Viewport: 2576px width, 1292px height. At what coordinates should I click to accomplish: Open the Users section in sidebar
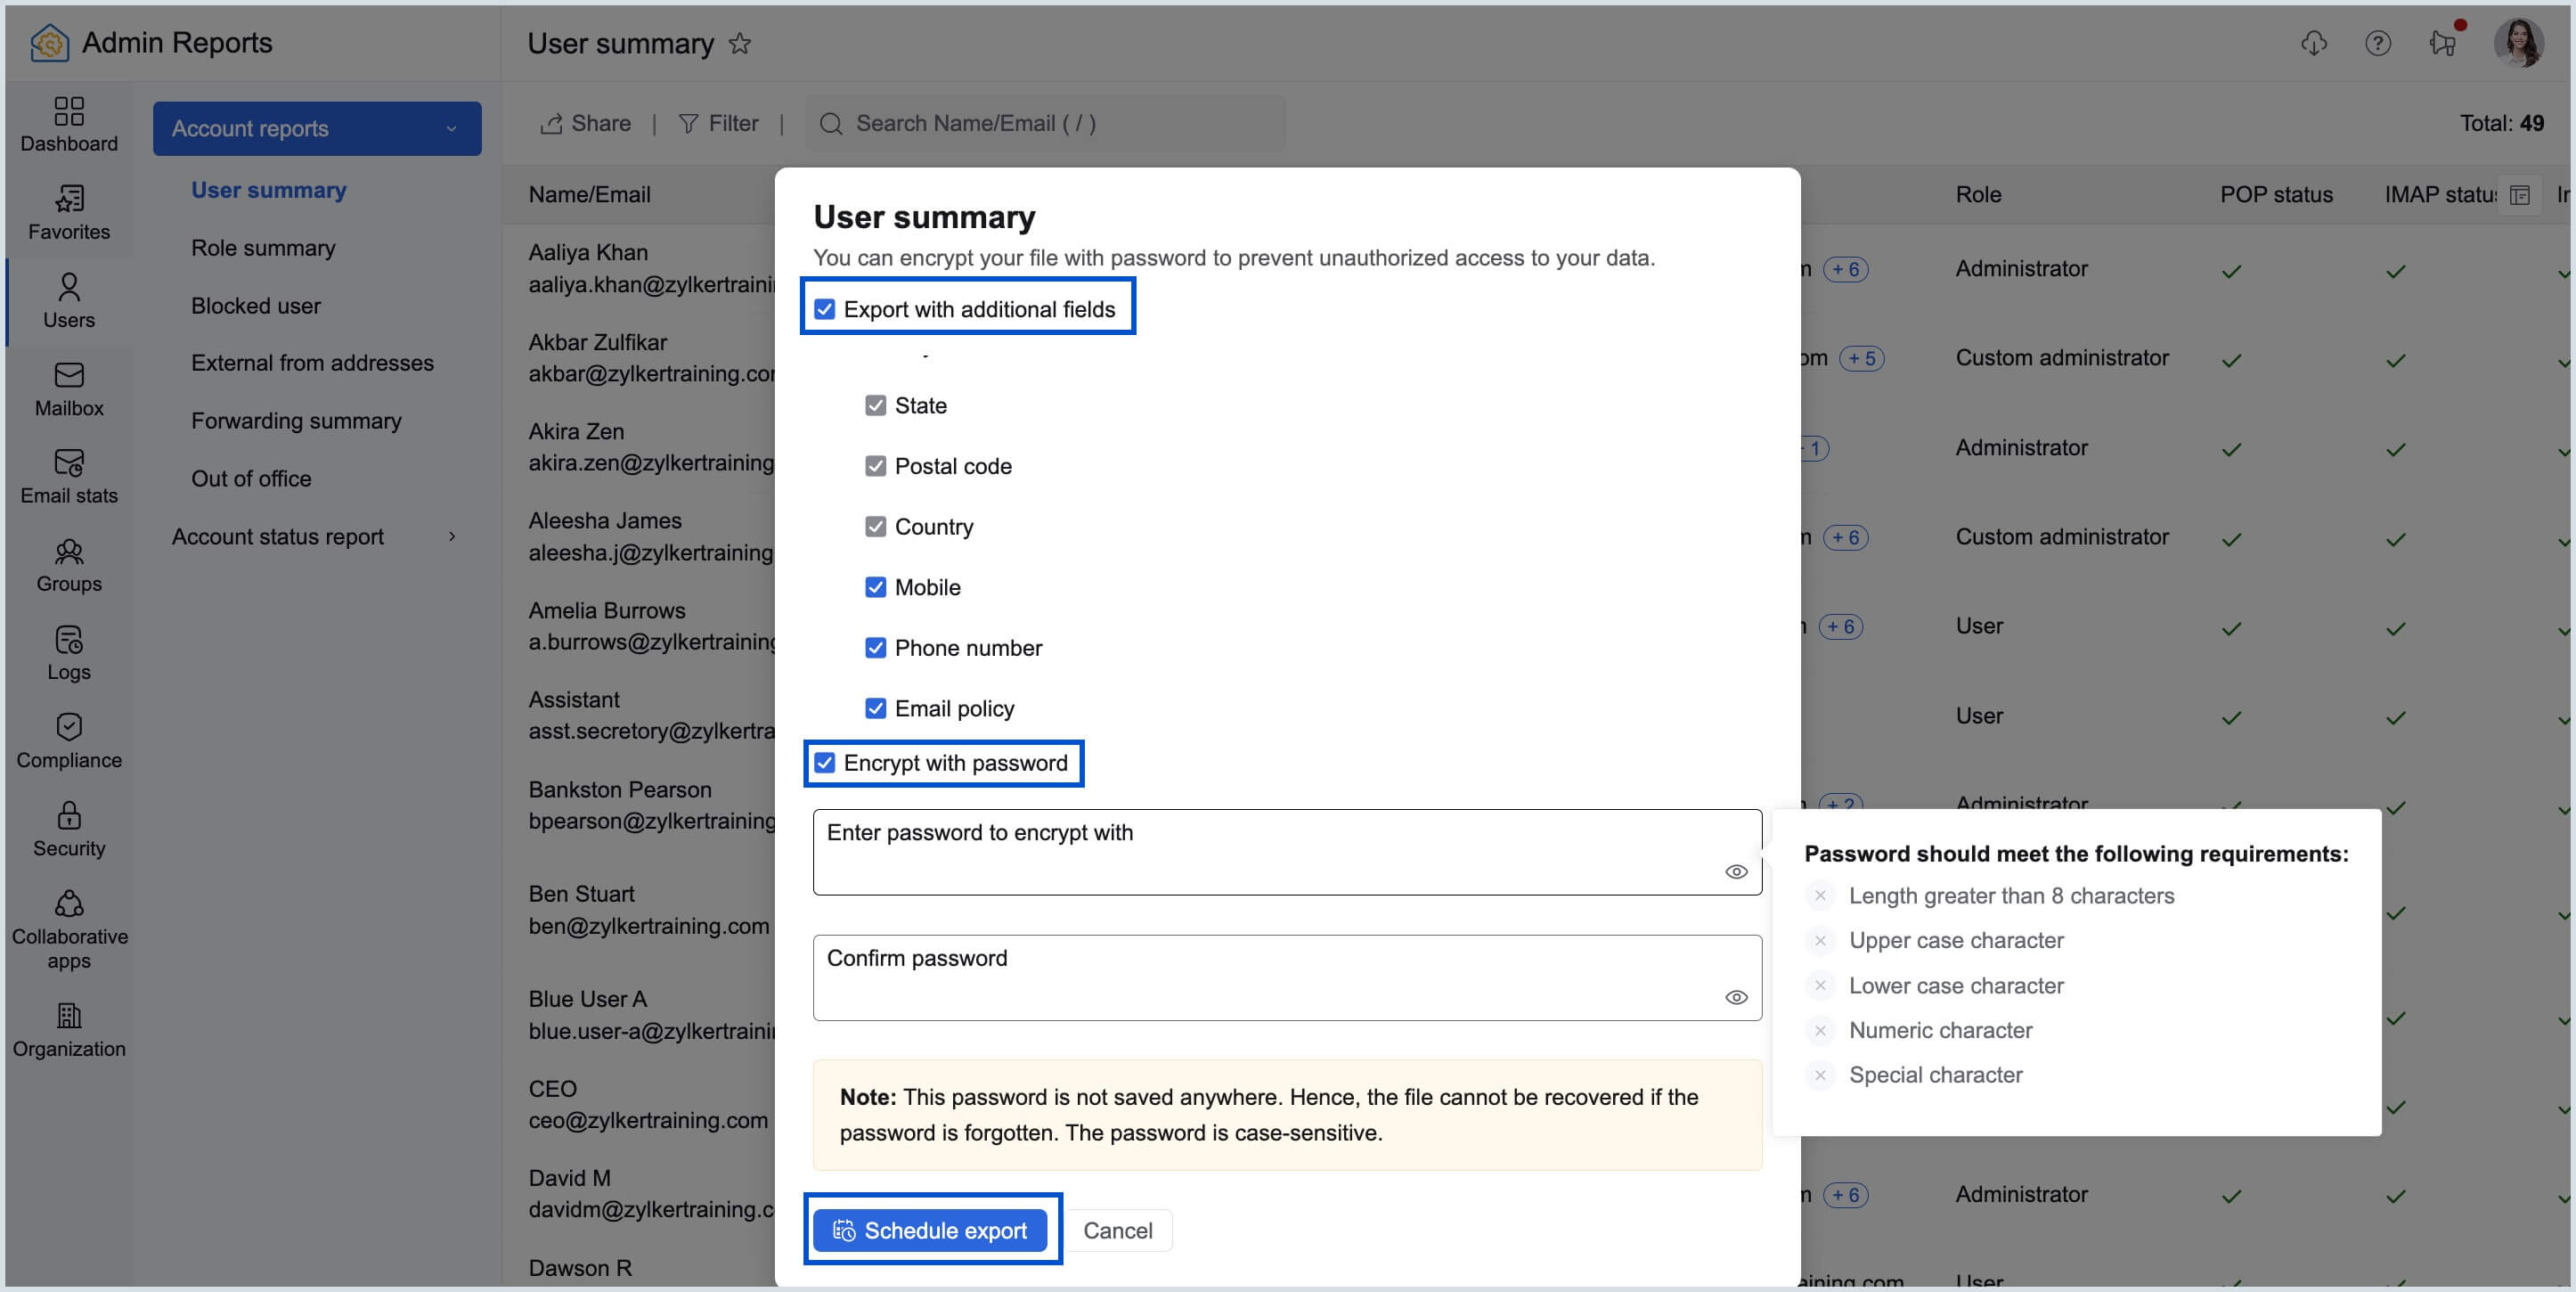(68, 300)
